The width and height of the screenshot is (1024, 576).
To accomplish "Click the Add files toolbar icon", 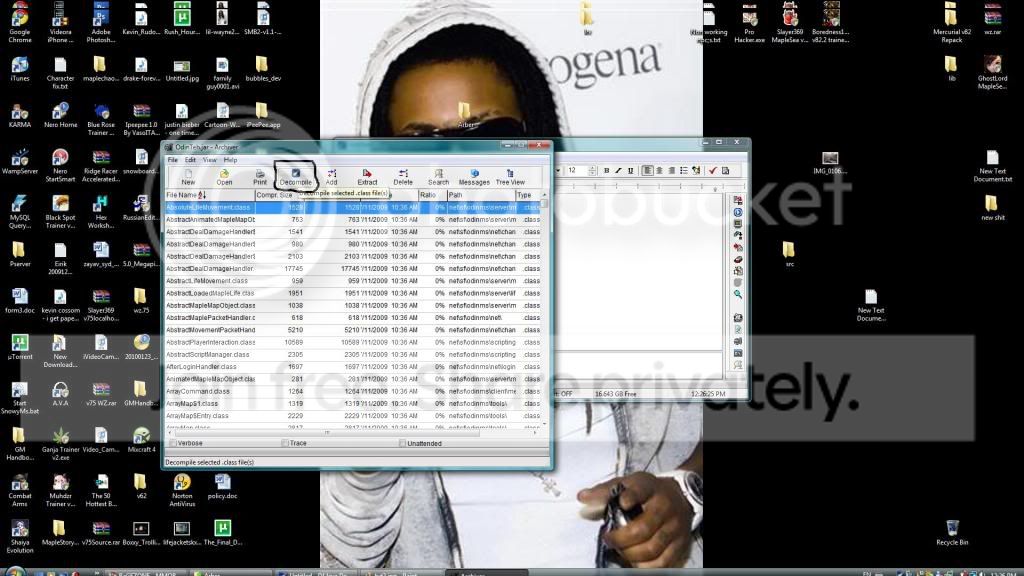I will coord(331,176).
